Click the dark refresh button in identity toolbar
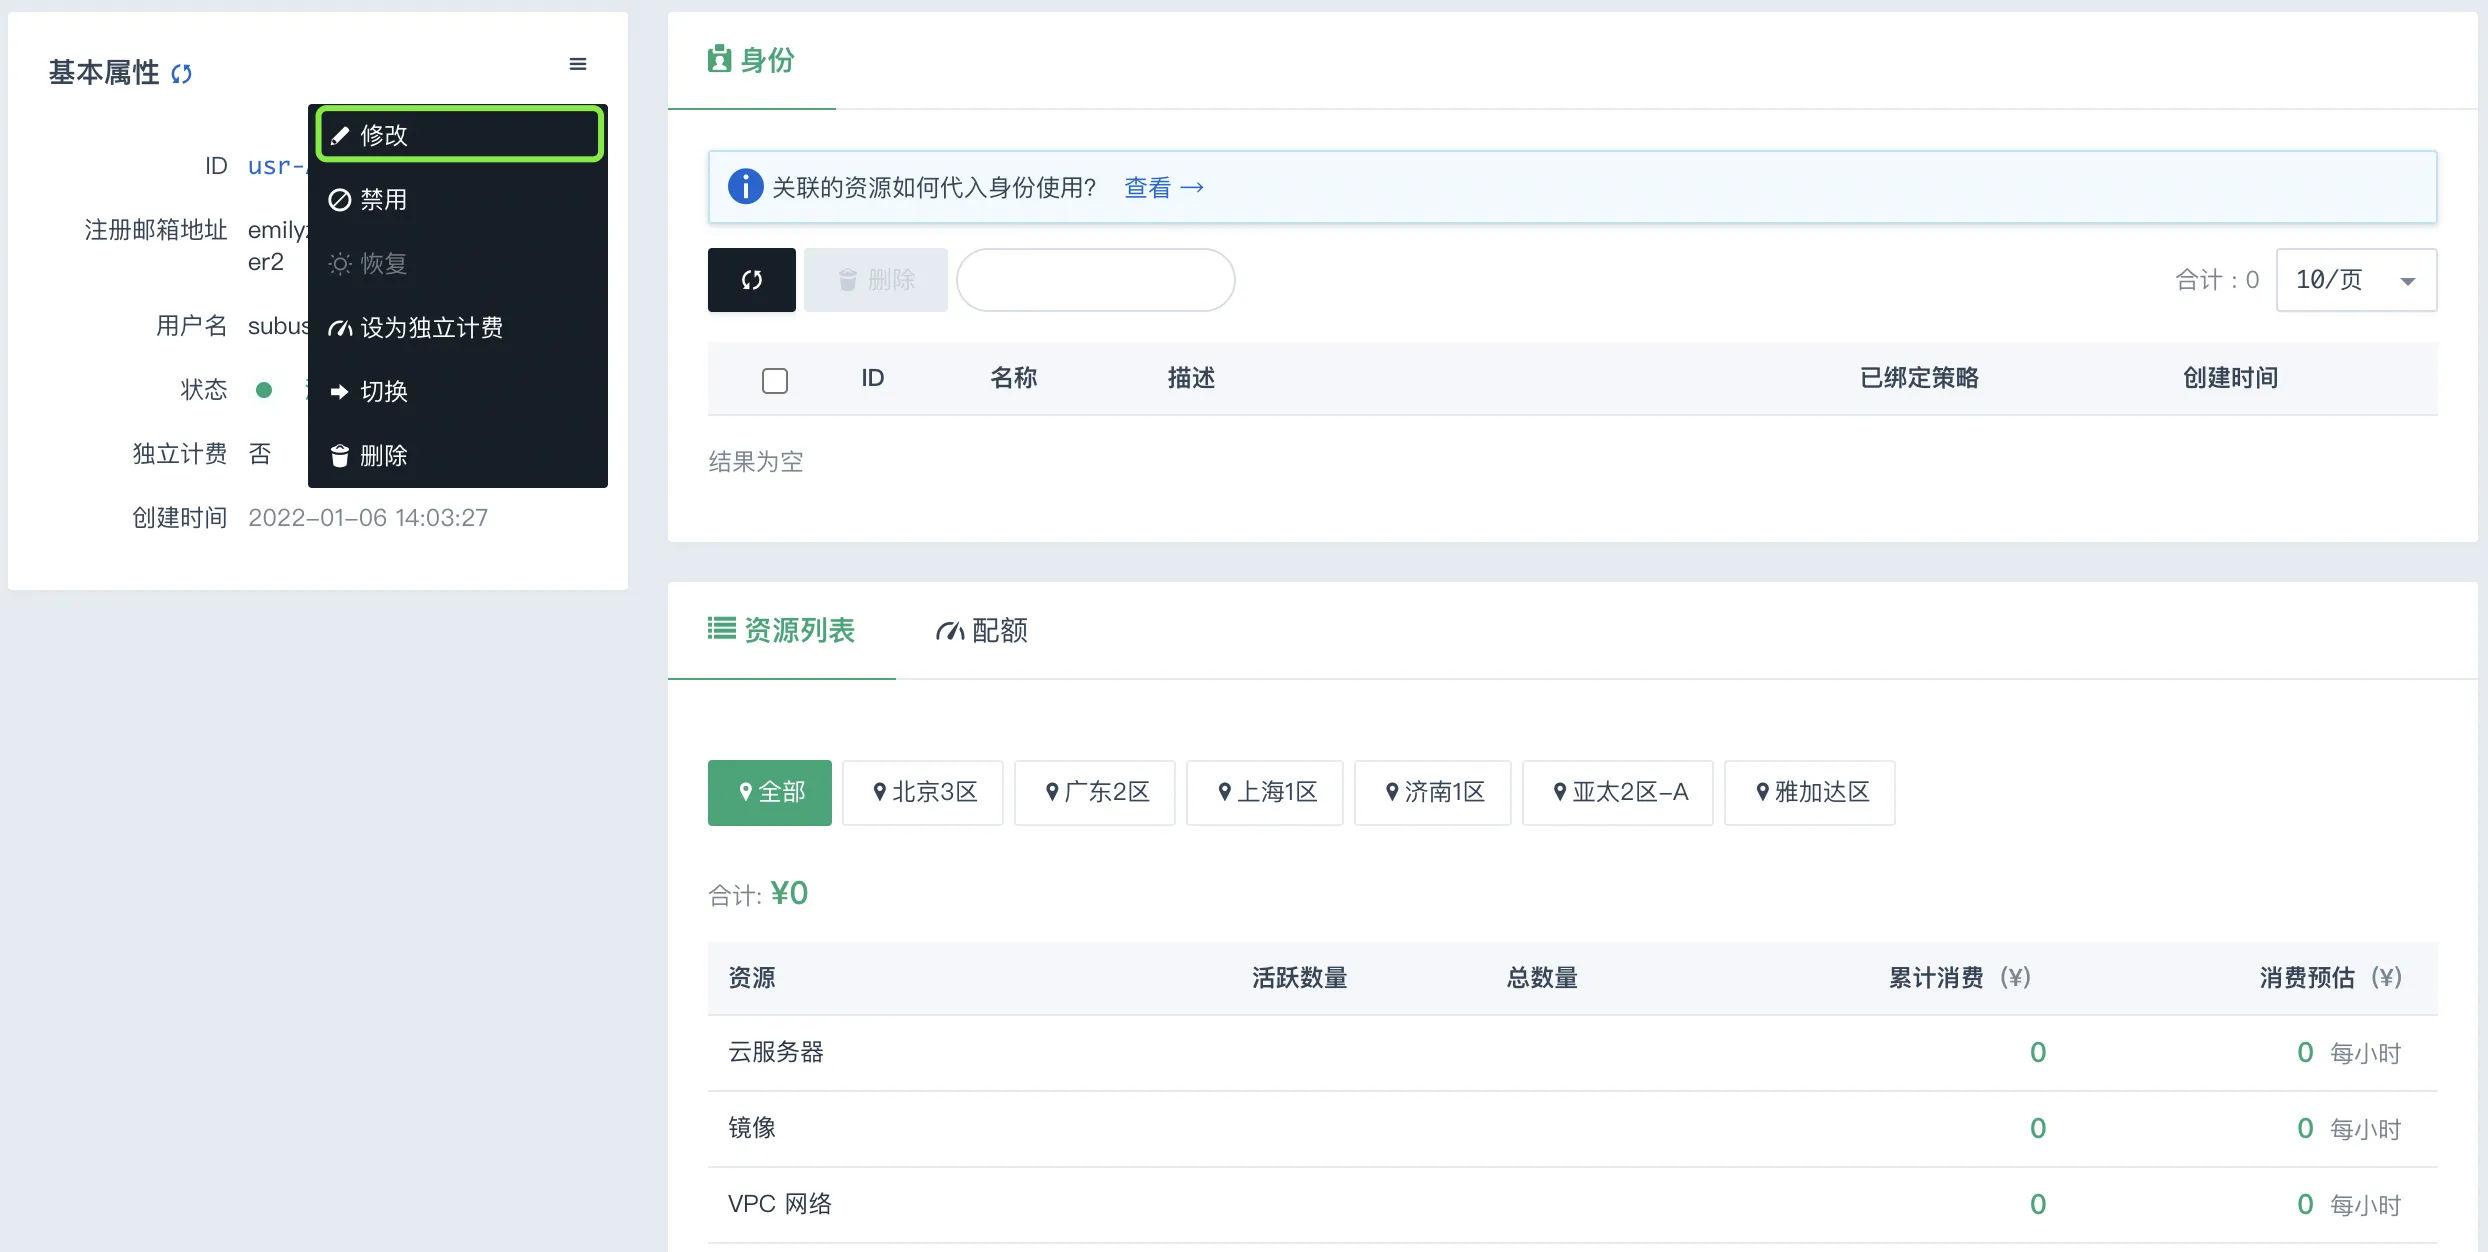 (752, 280)
